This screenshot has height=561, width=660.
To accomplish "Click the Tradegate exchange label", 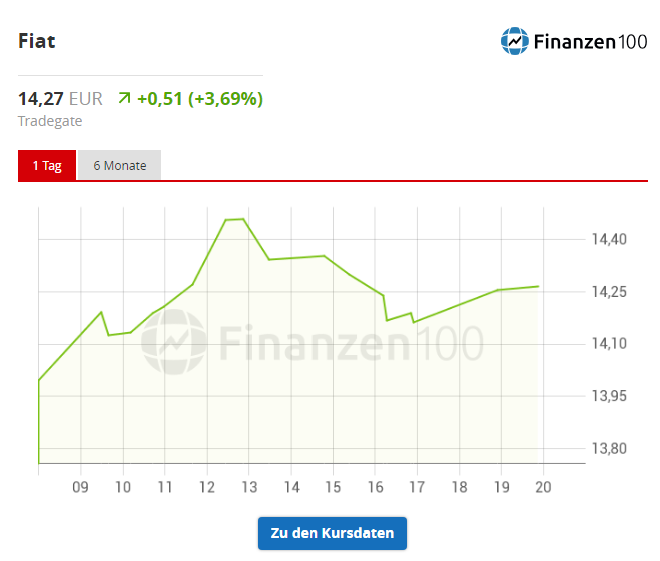I will 50,121.
